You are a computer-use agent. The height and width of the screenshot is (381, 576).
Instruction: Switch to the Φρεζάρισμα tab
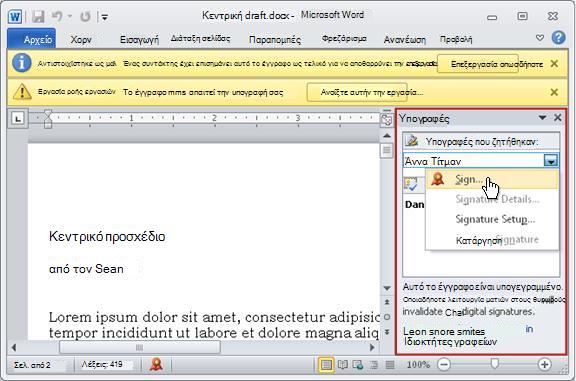click(344, 39)
